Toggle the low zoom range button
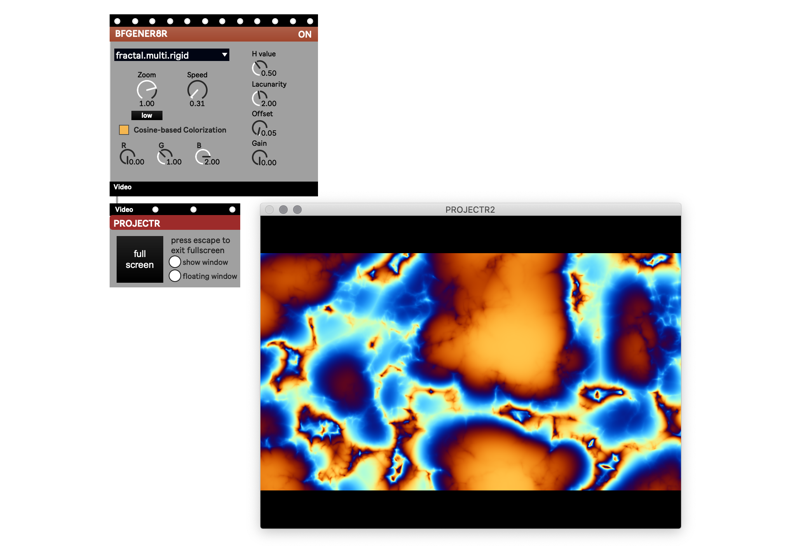Viewport: 800px width, 546px height. click(146, 115)
